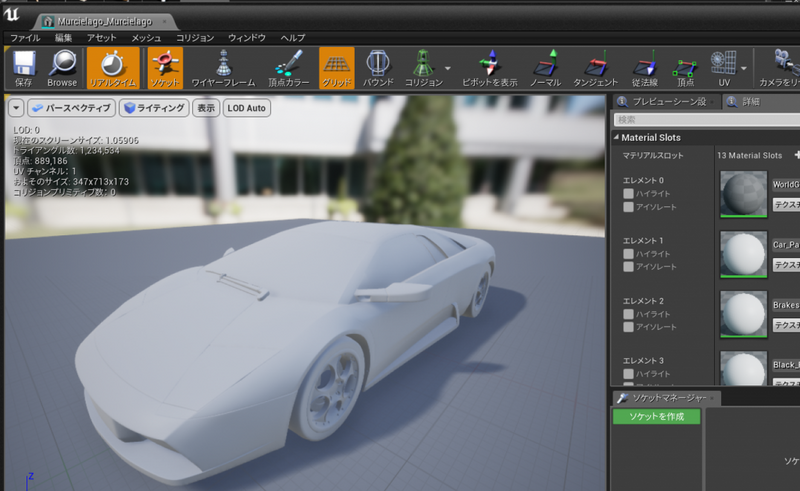The height and width of the screenshot is (491, 800).
Task: Click Element 3 Black material thumbnail
Action: tap(743, 369)
